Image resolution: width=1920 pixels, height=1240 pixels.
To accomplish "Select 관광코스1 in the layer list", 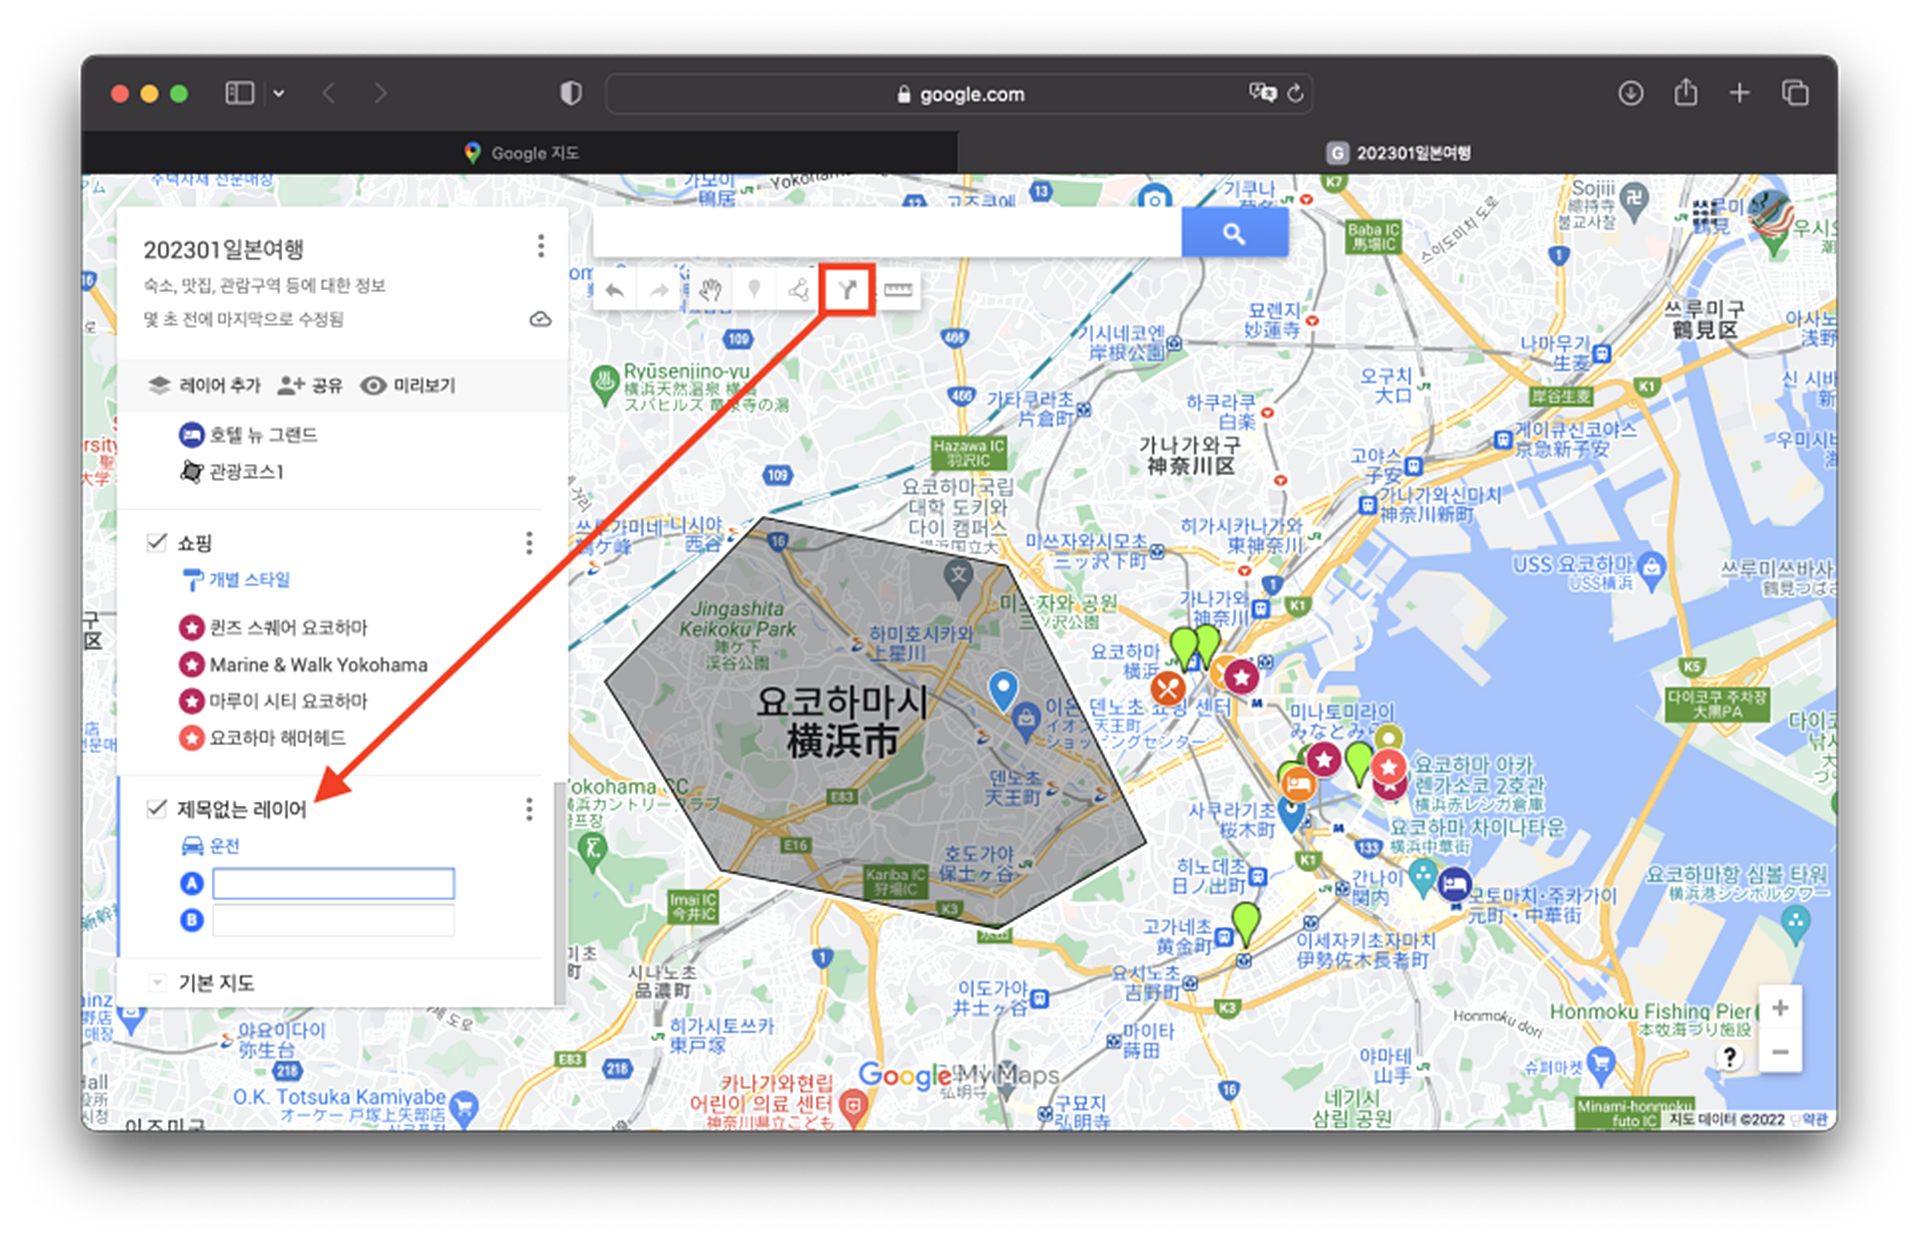I will pos(232,471).
